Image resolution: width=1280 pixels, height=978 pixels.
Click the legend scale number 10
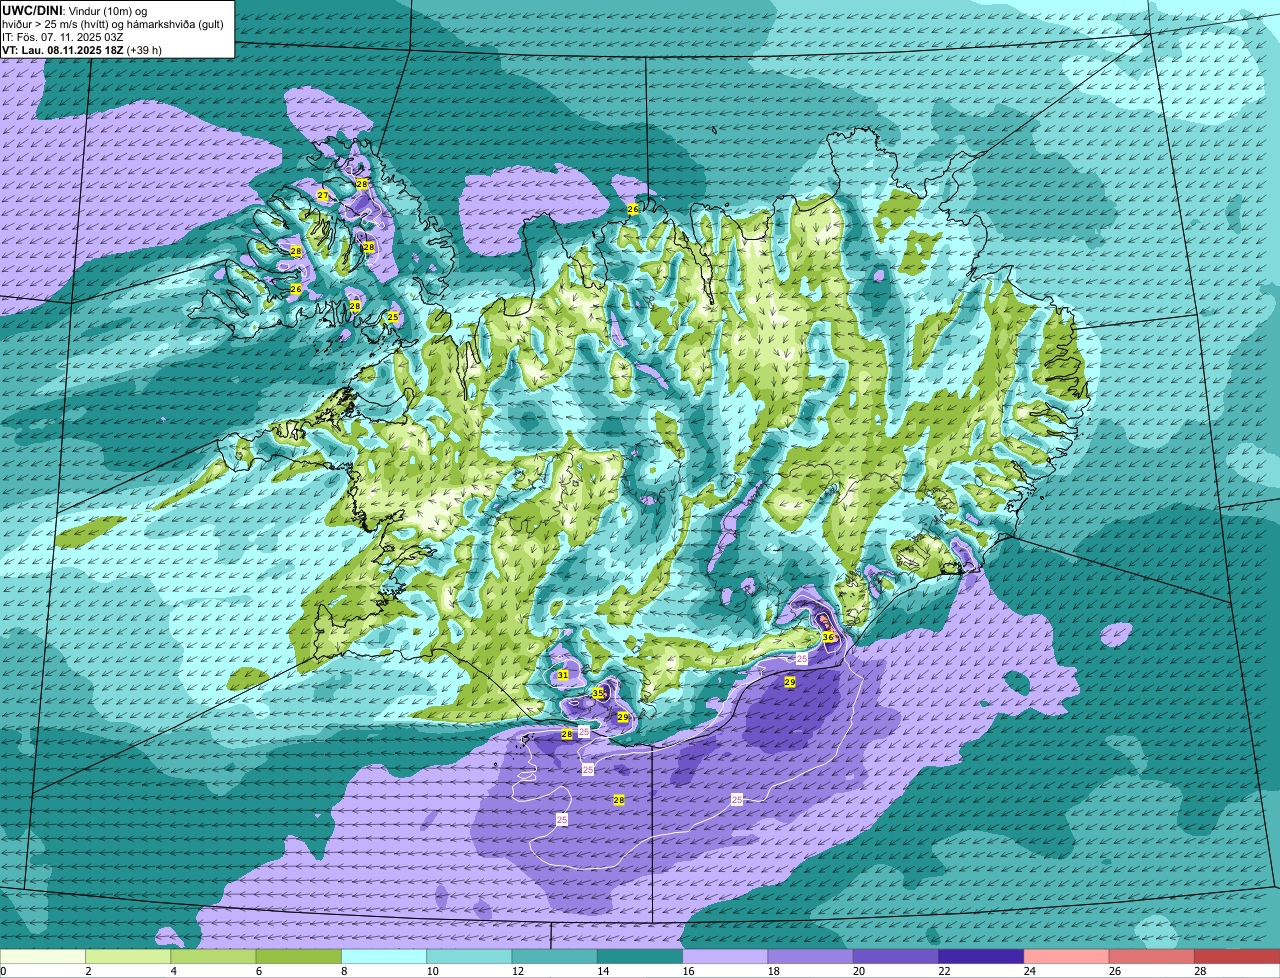pyautogui.click(x=431, y=971)
